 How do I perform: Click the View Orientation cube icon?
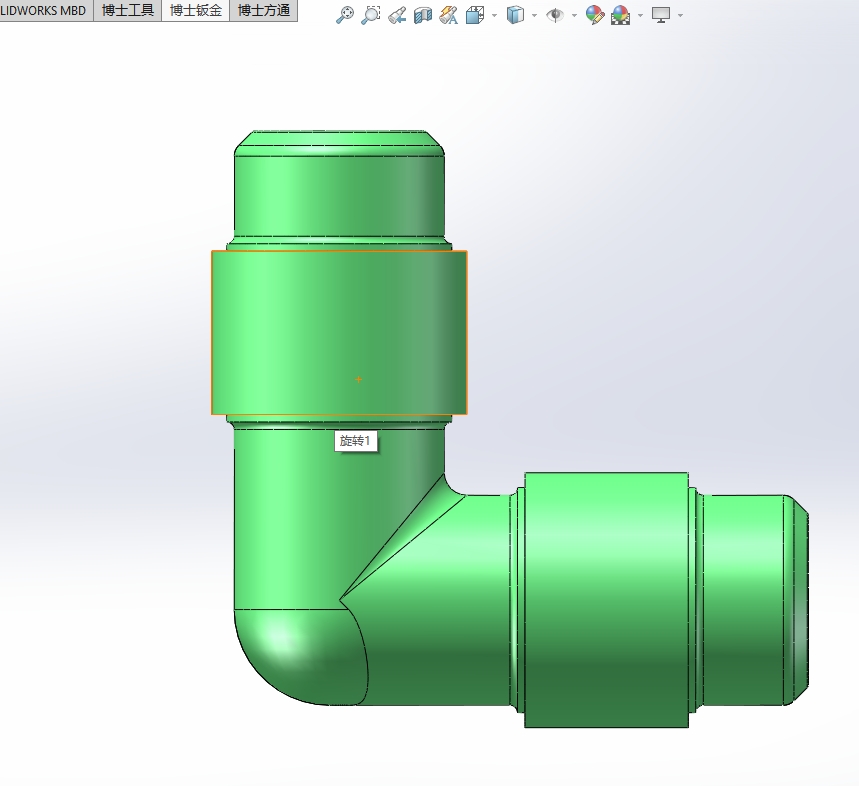[475, 15]
